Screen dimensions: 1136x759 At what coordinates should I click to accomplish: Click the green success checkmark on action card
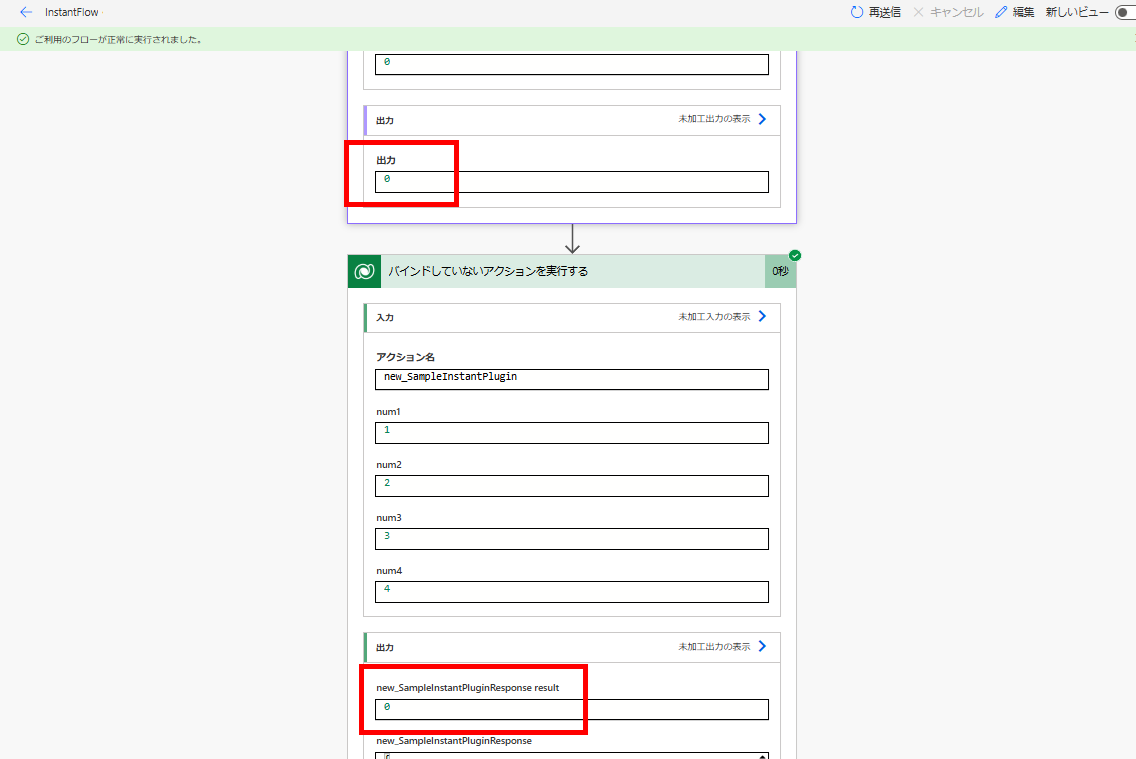795,256
